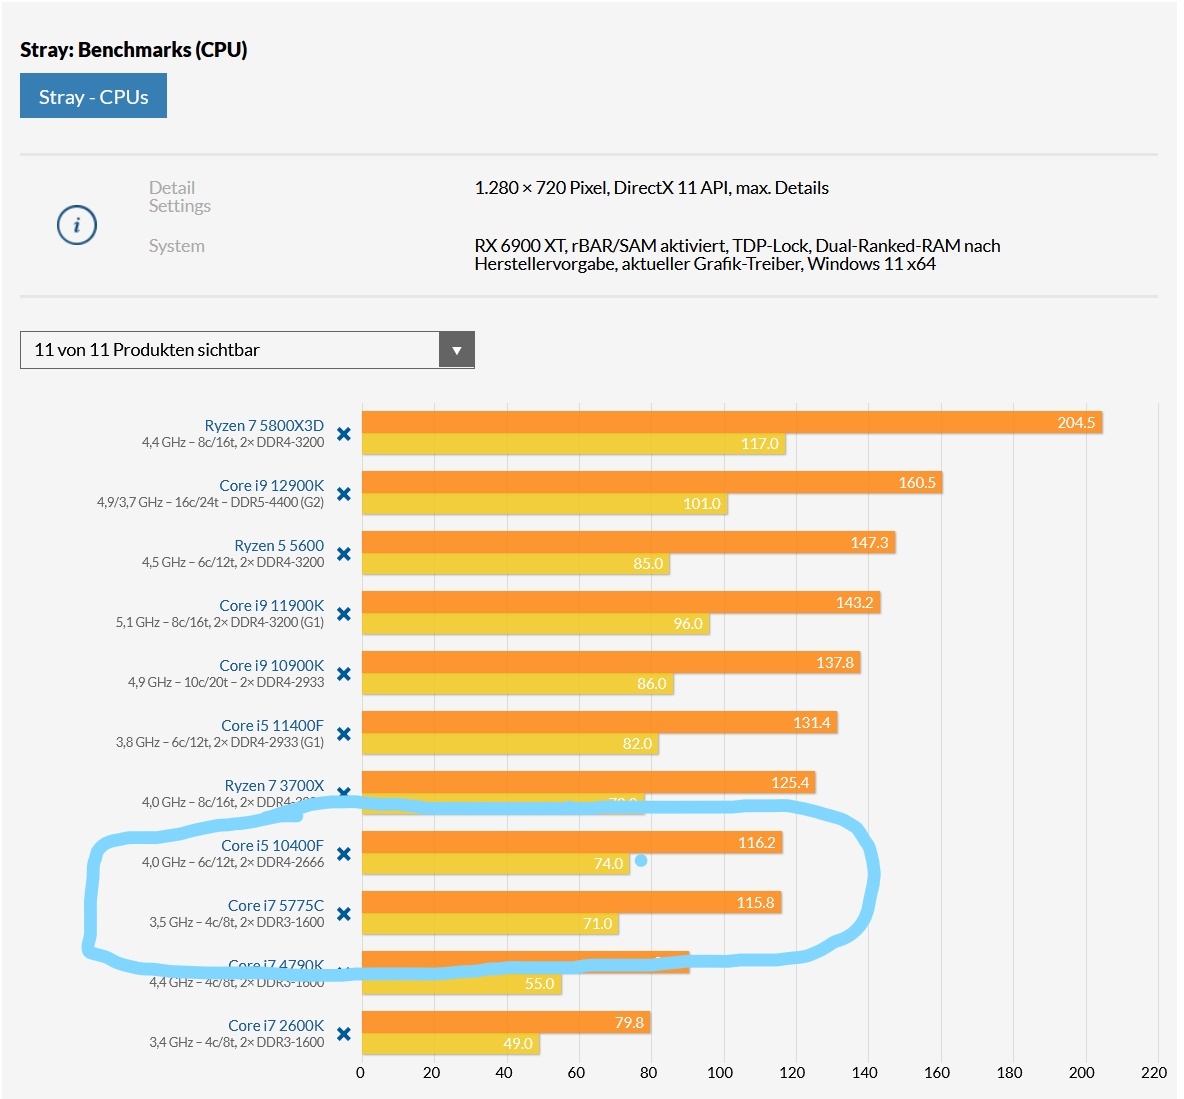Open the Core i9 12900K link
The height and width of the screenshot is (1099, 1184).
point(272,486)
